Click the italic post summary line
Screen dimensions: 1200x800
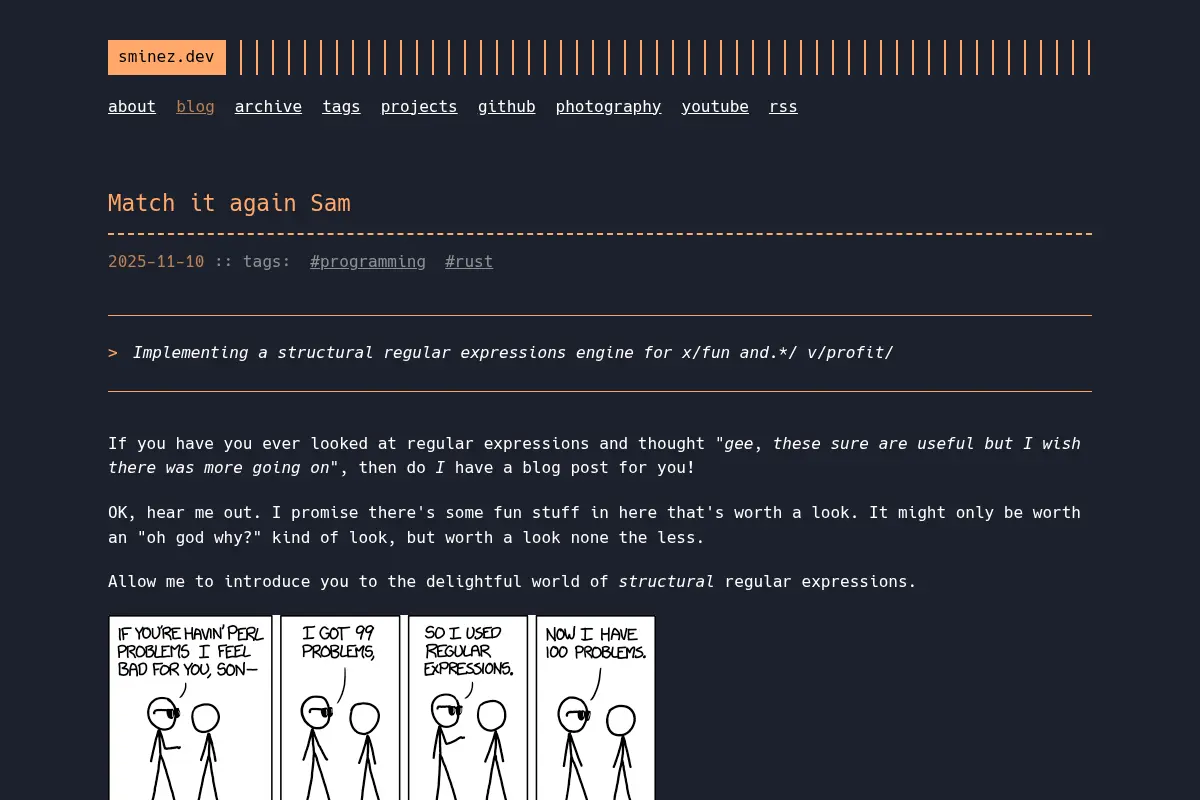512,352
